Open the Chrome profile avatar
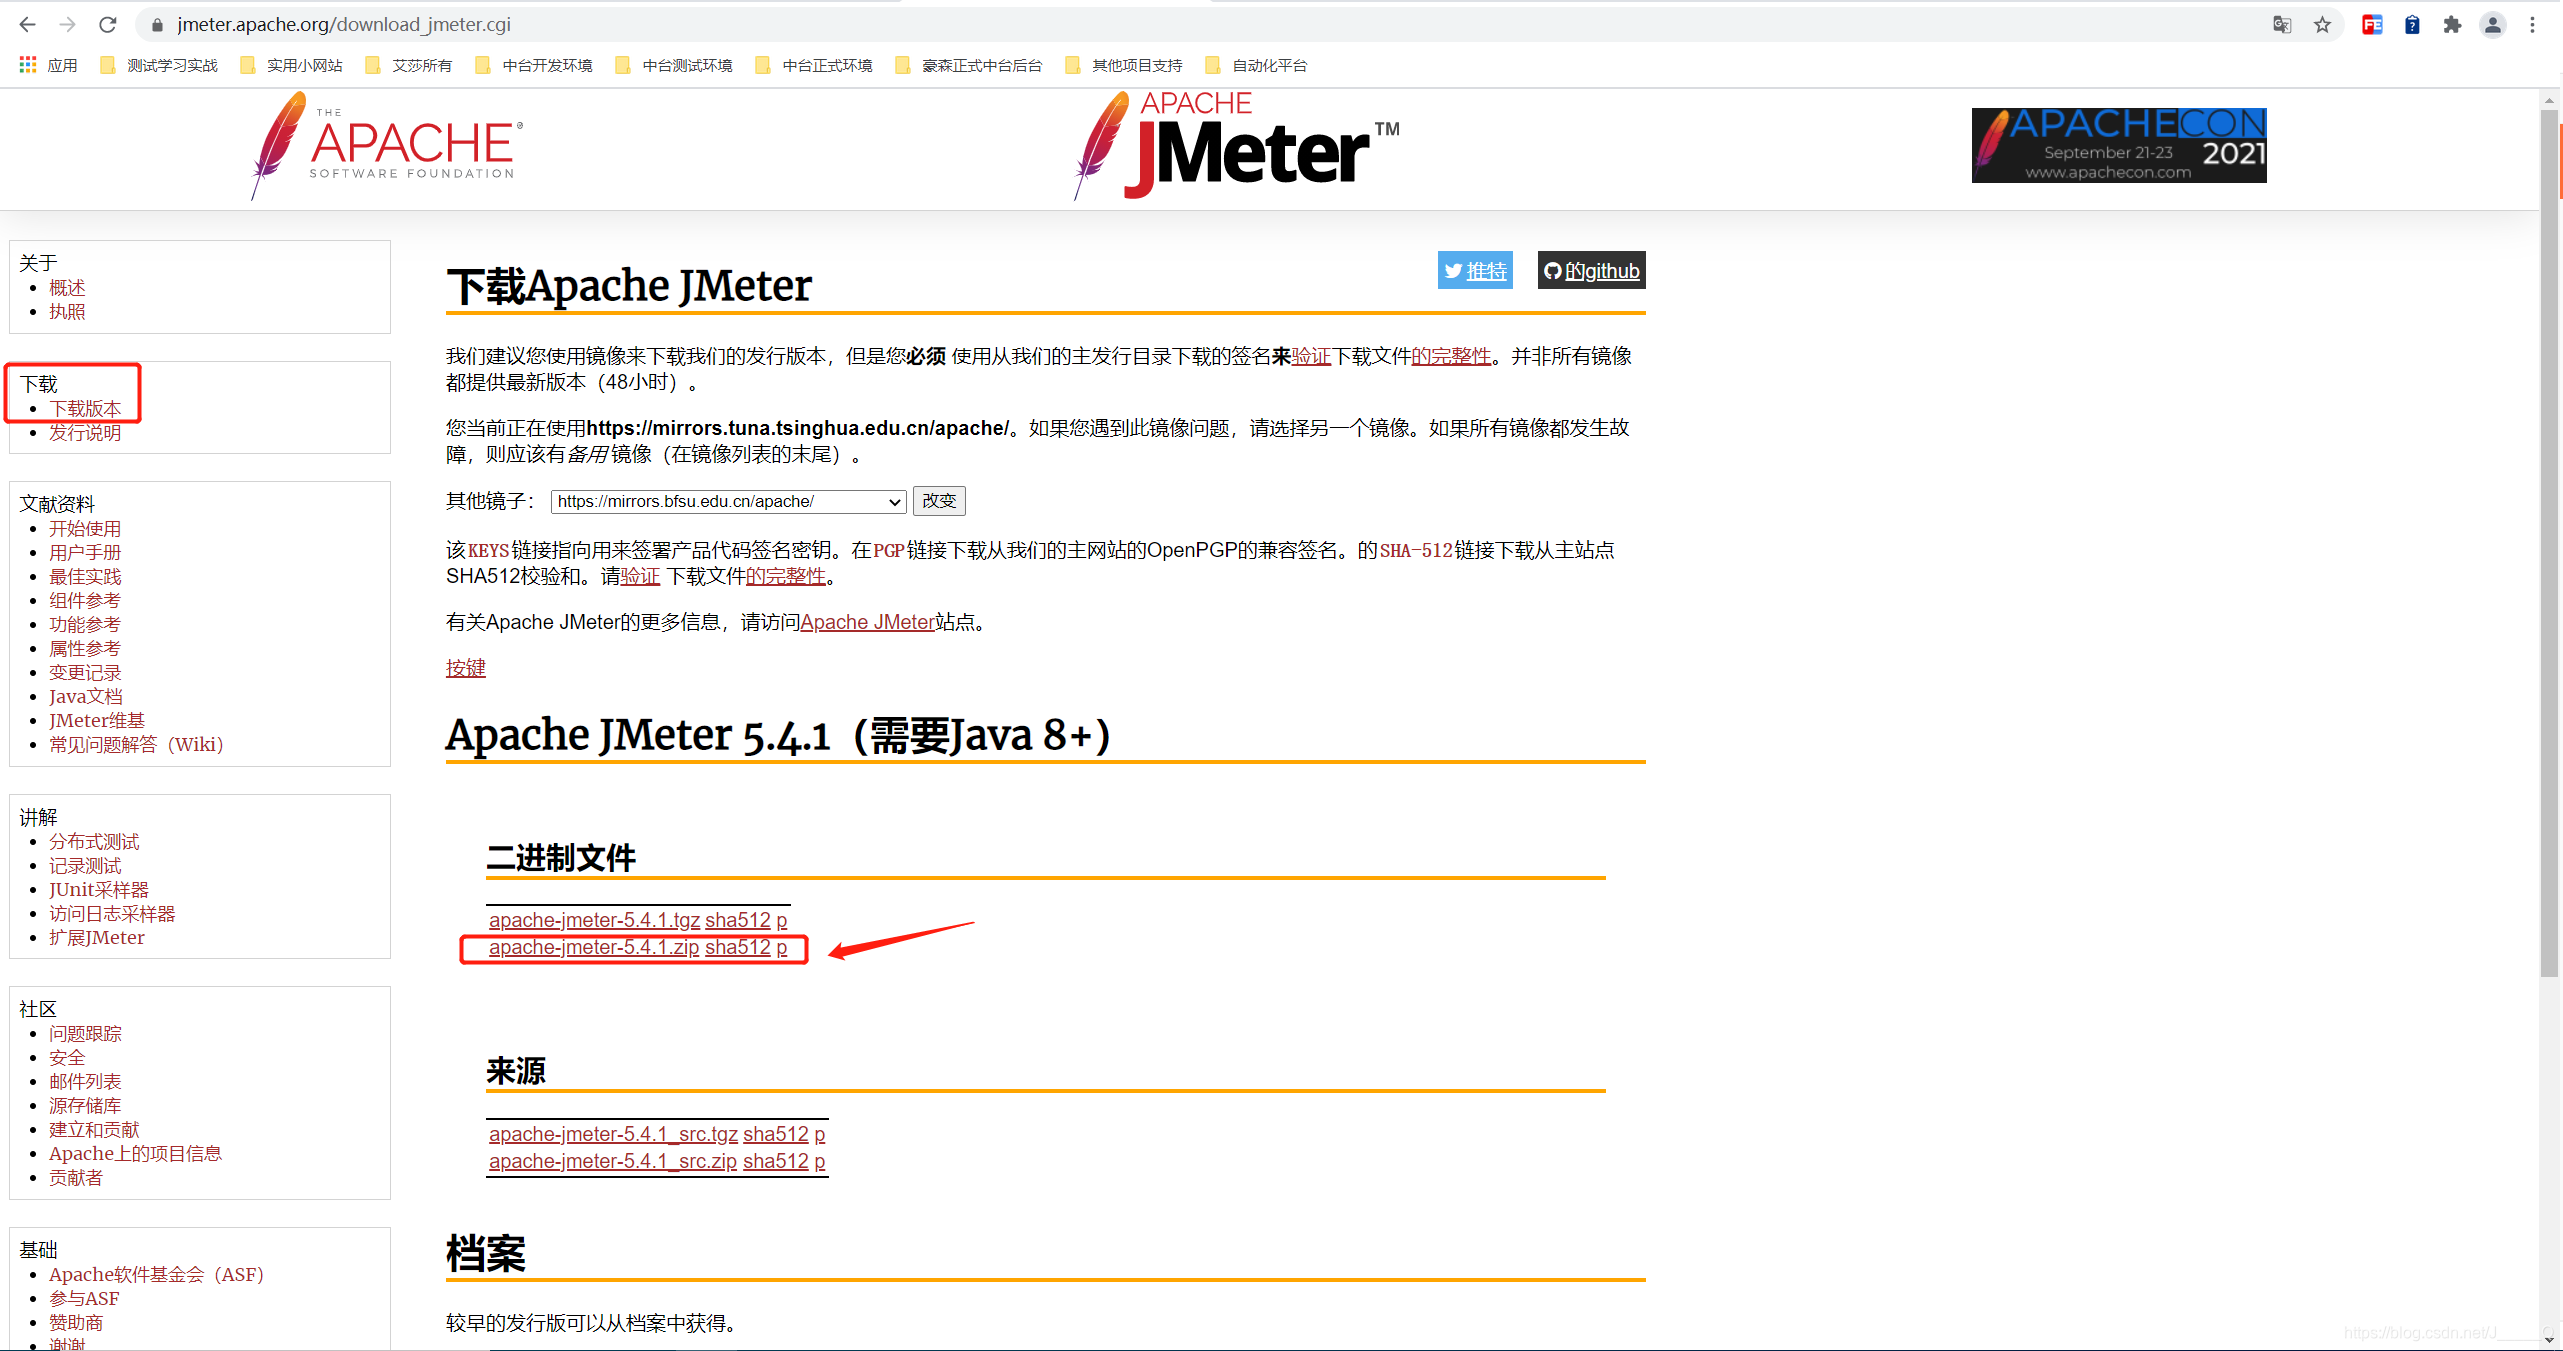The width and height of the screenshot is (2563, 1351). coord(2492,25)
